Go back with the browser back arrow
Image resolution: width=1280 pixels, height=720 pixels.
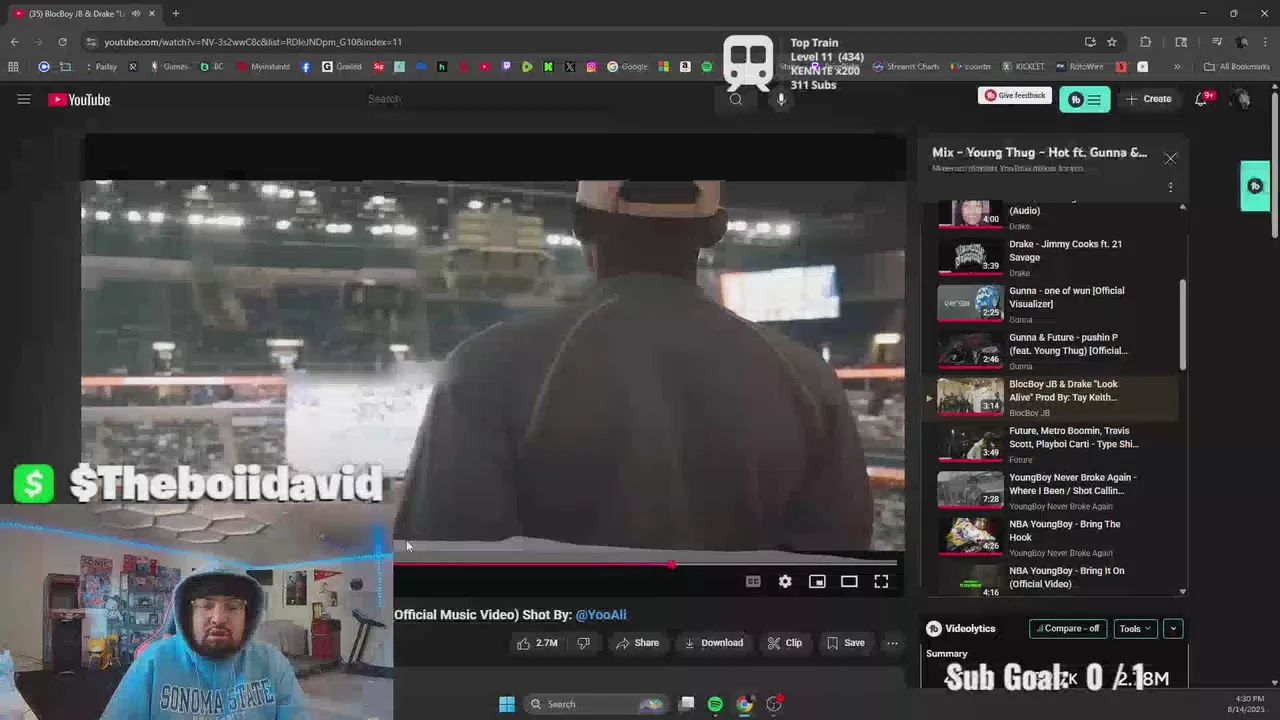coord(14,42)
